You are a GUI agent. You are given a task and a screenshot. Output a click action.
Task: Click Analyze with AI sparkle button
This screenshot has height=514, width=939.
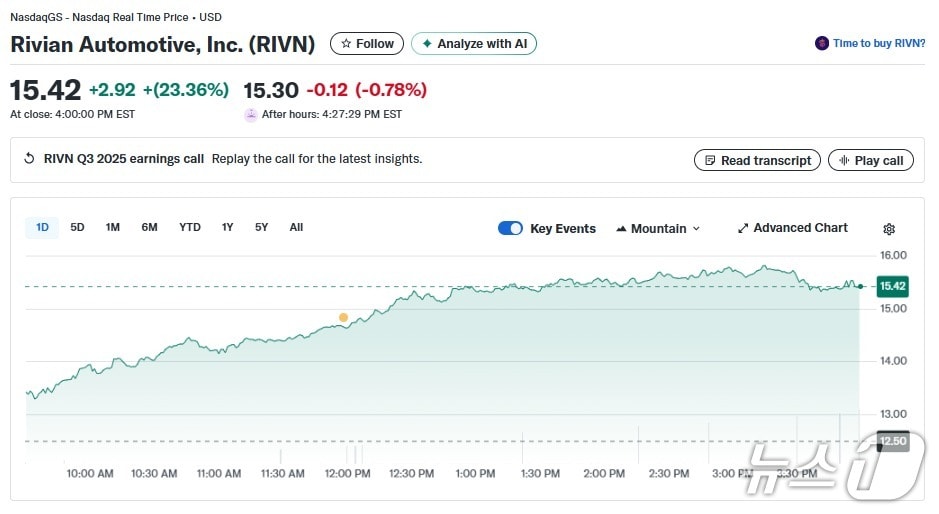pyautogui.click(x=474, y=44)
